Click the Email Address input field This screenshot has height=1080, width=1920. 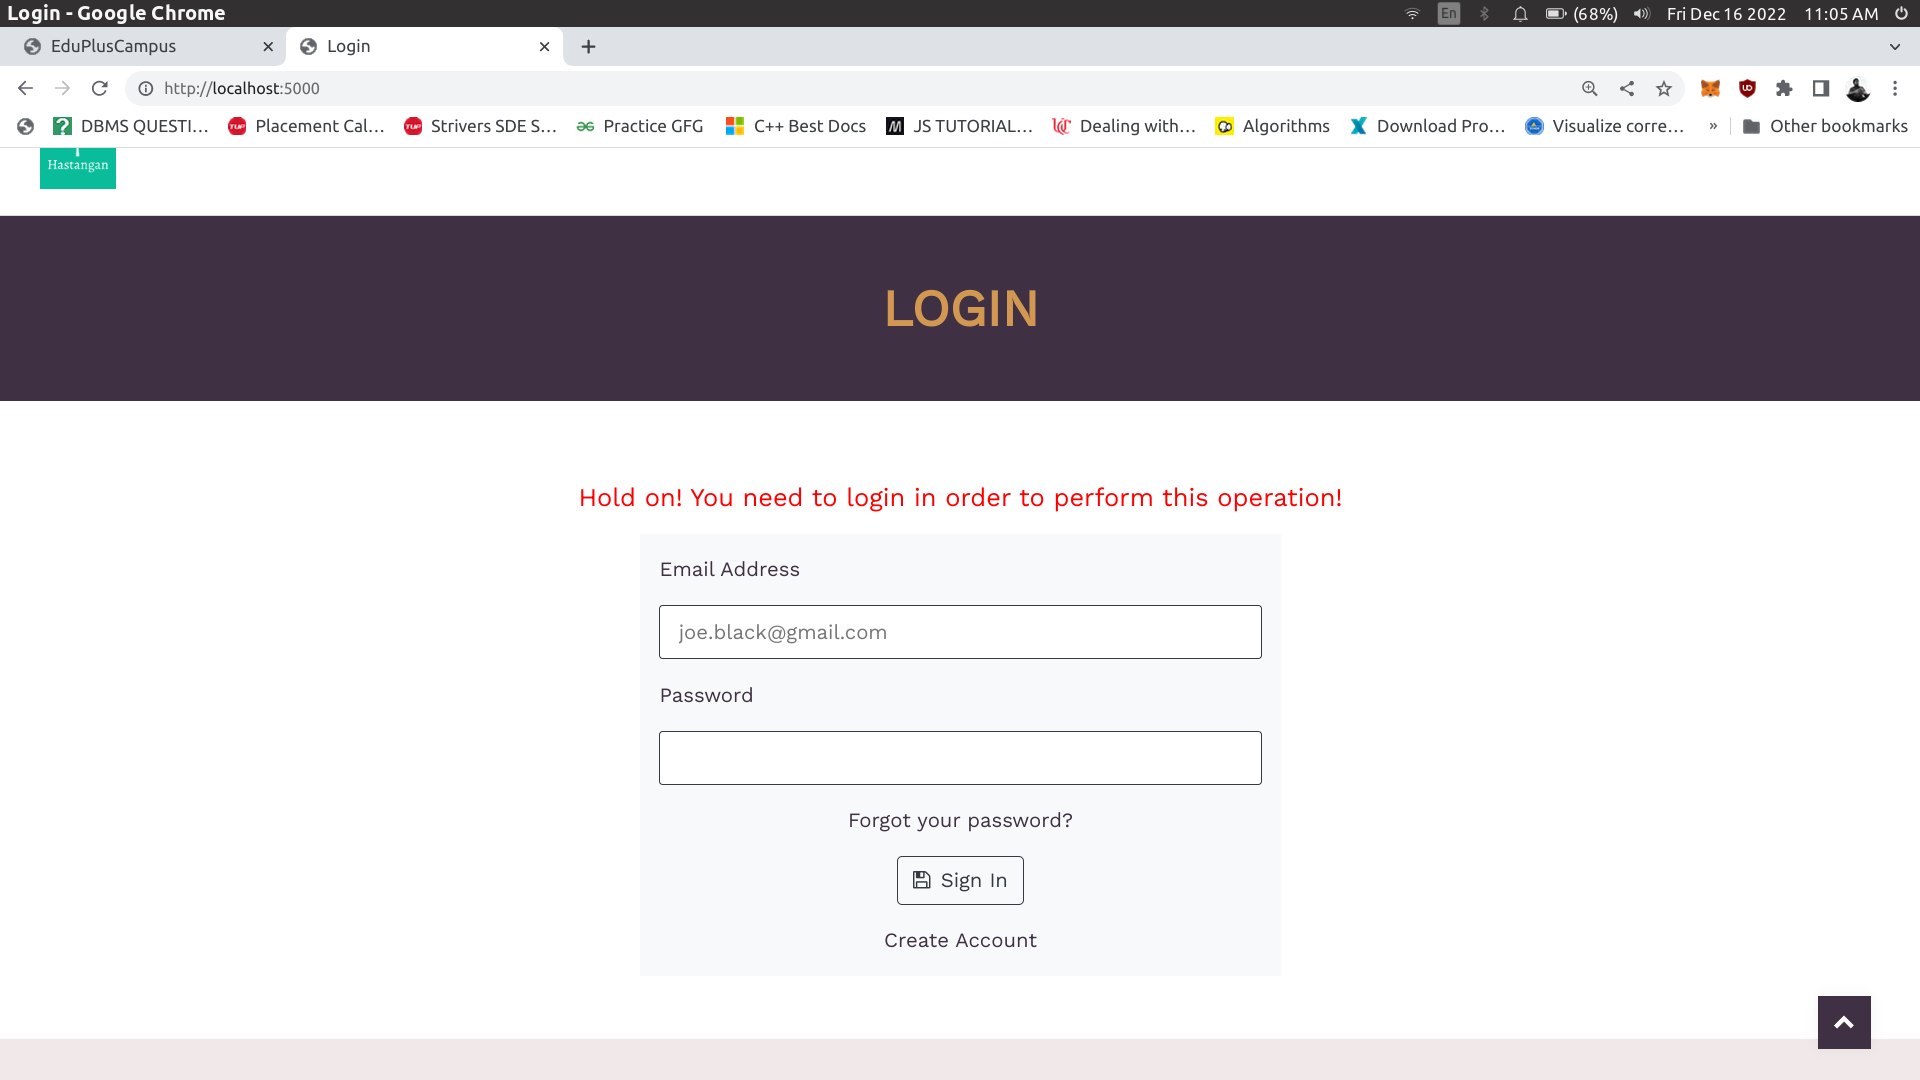959,631
